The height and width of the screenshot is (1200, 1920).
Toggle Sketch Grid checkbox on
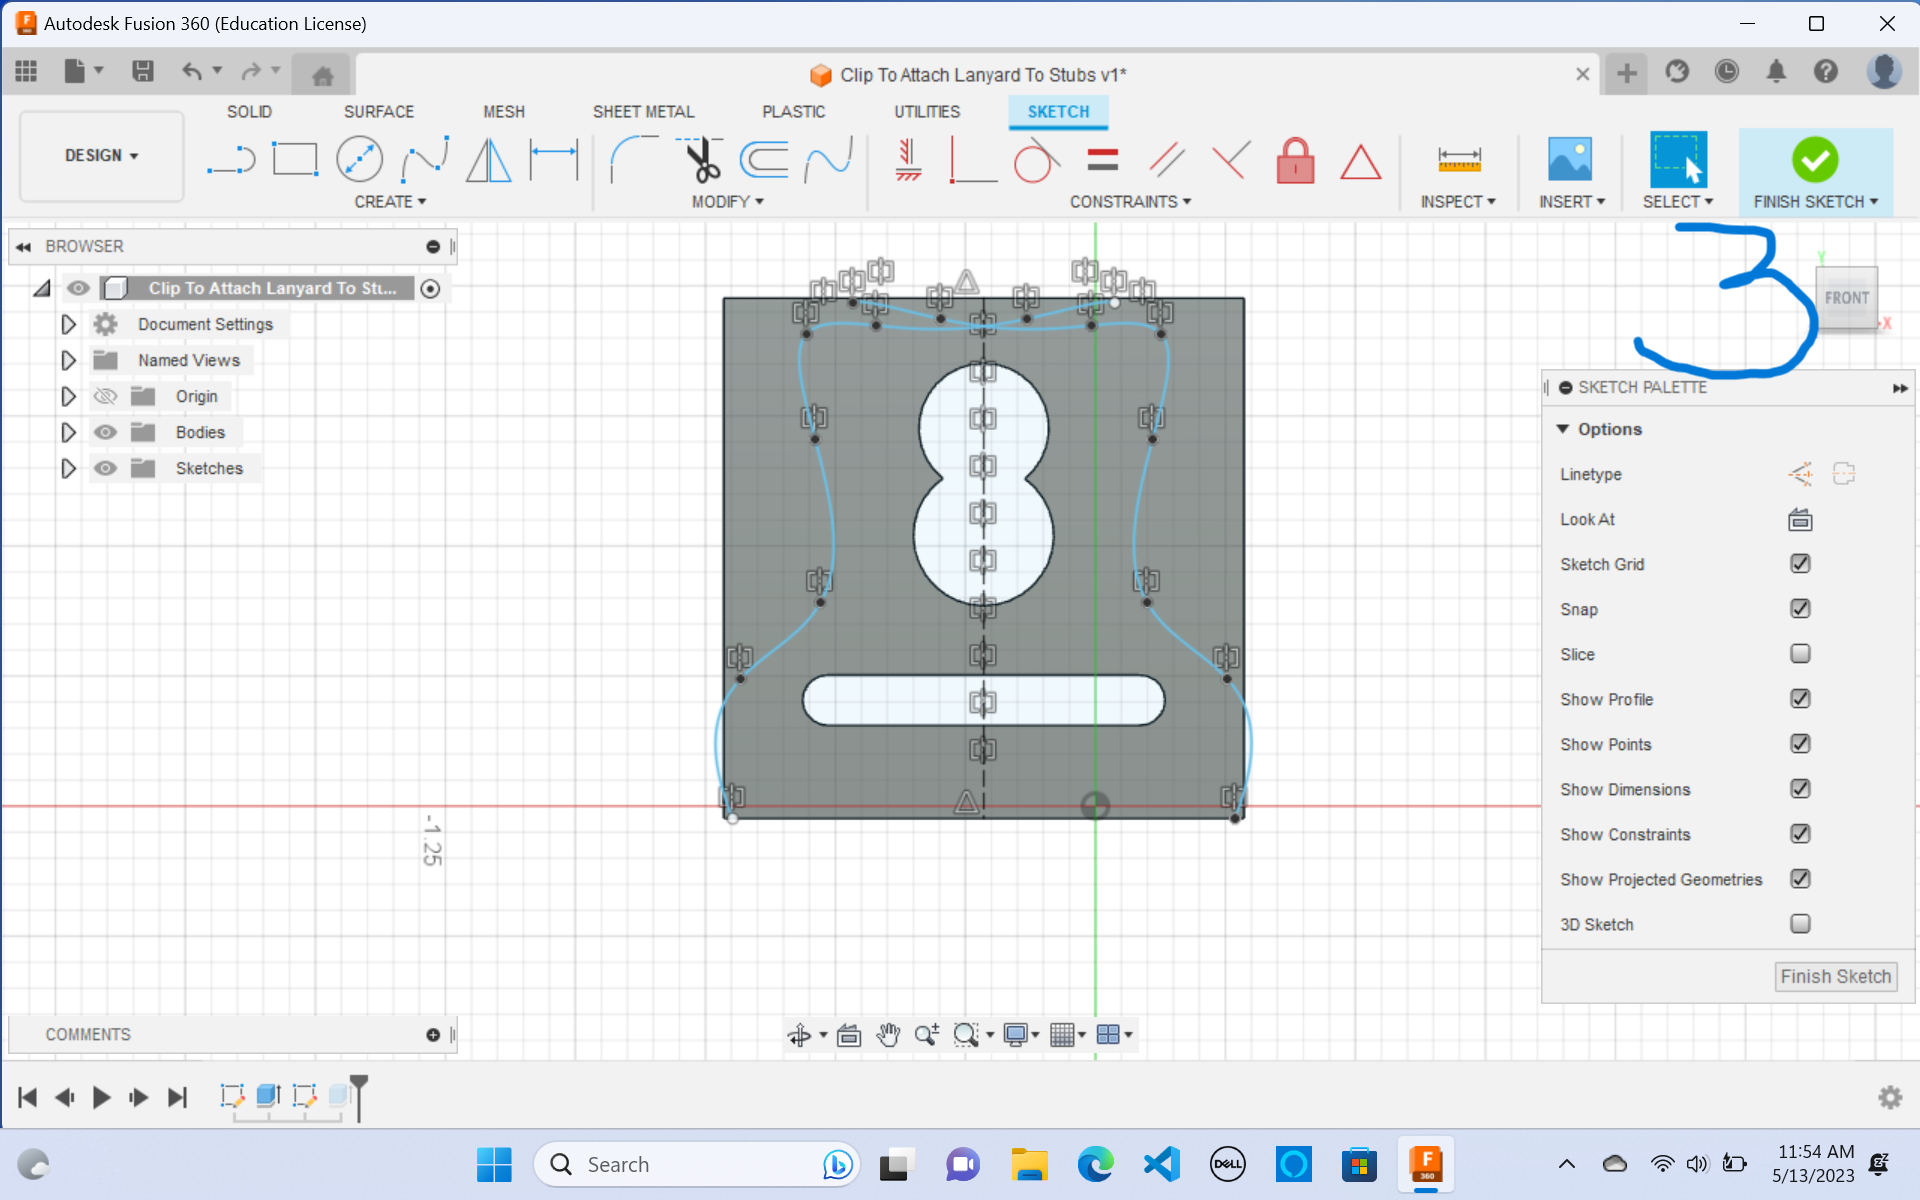[x=1800, y=563]
